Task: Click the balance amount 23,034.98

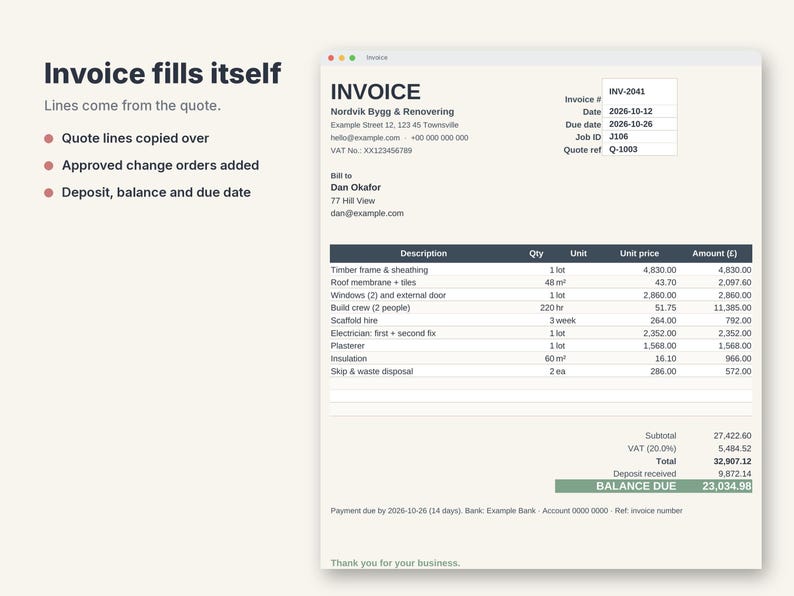Action: 727,486
